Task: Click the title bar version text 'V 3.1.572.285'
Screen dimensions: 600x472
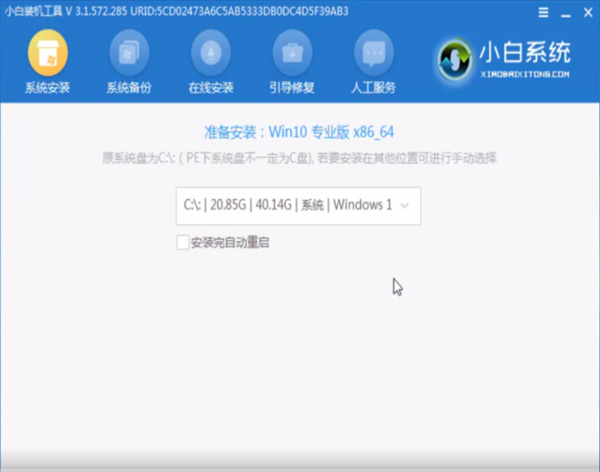Action: (x=96, y=11)
